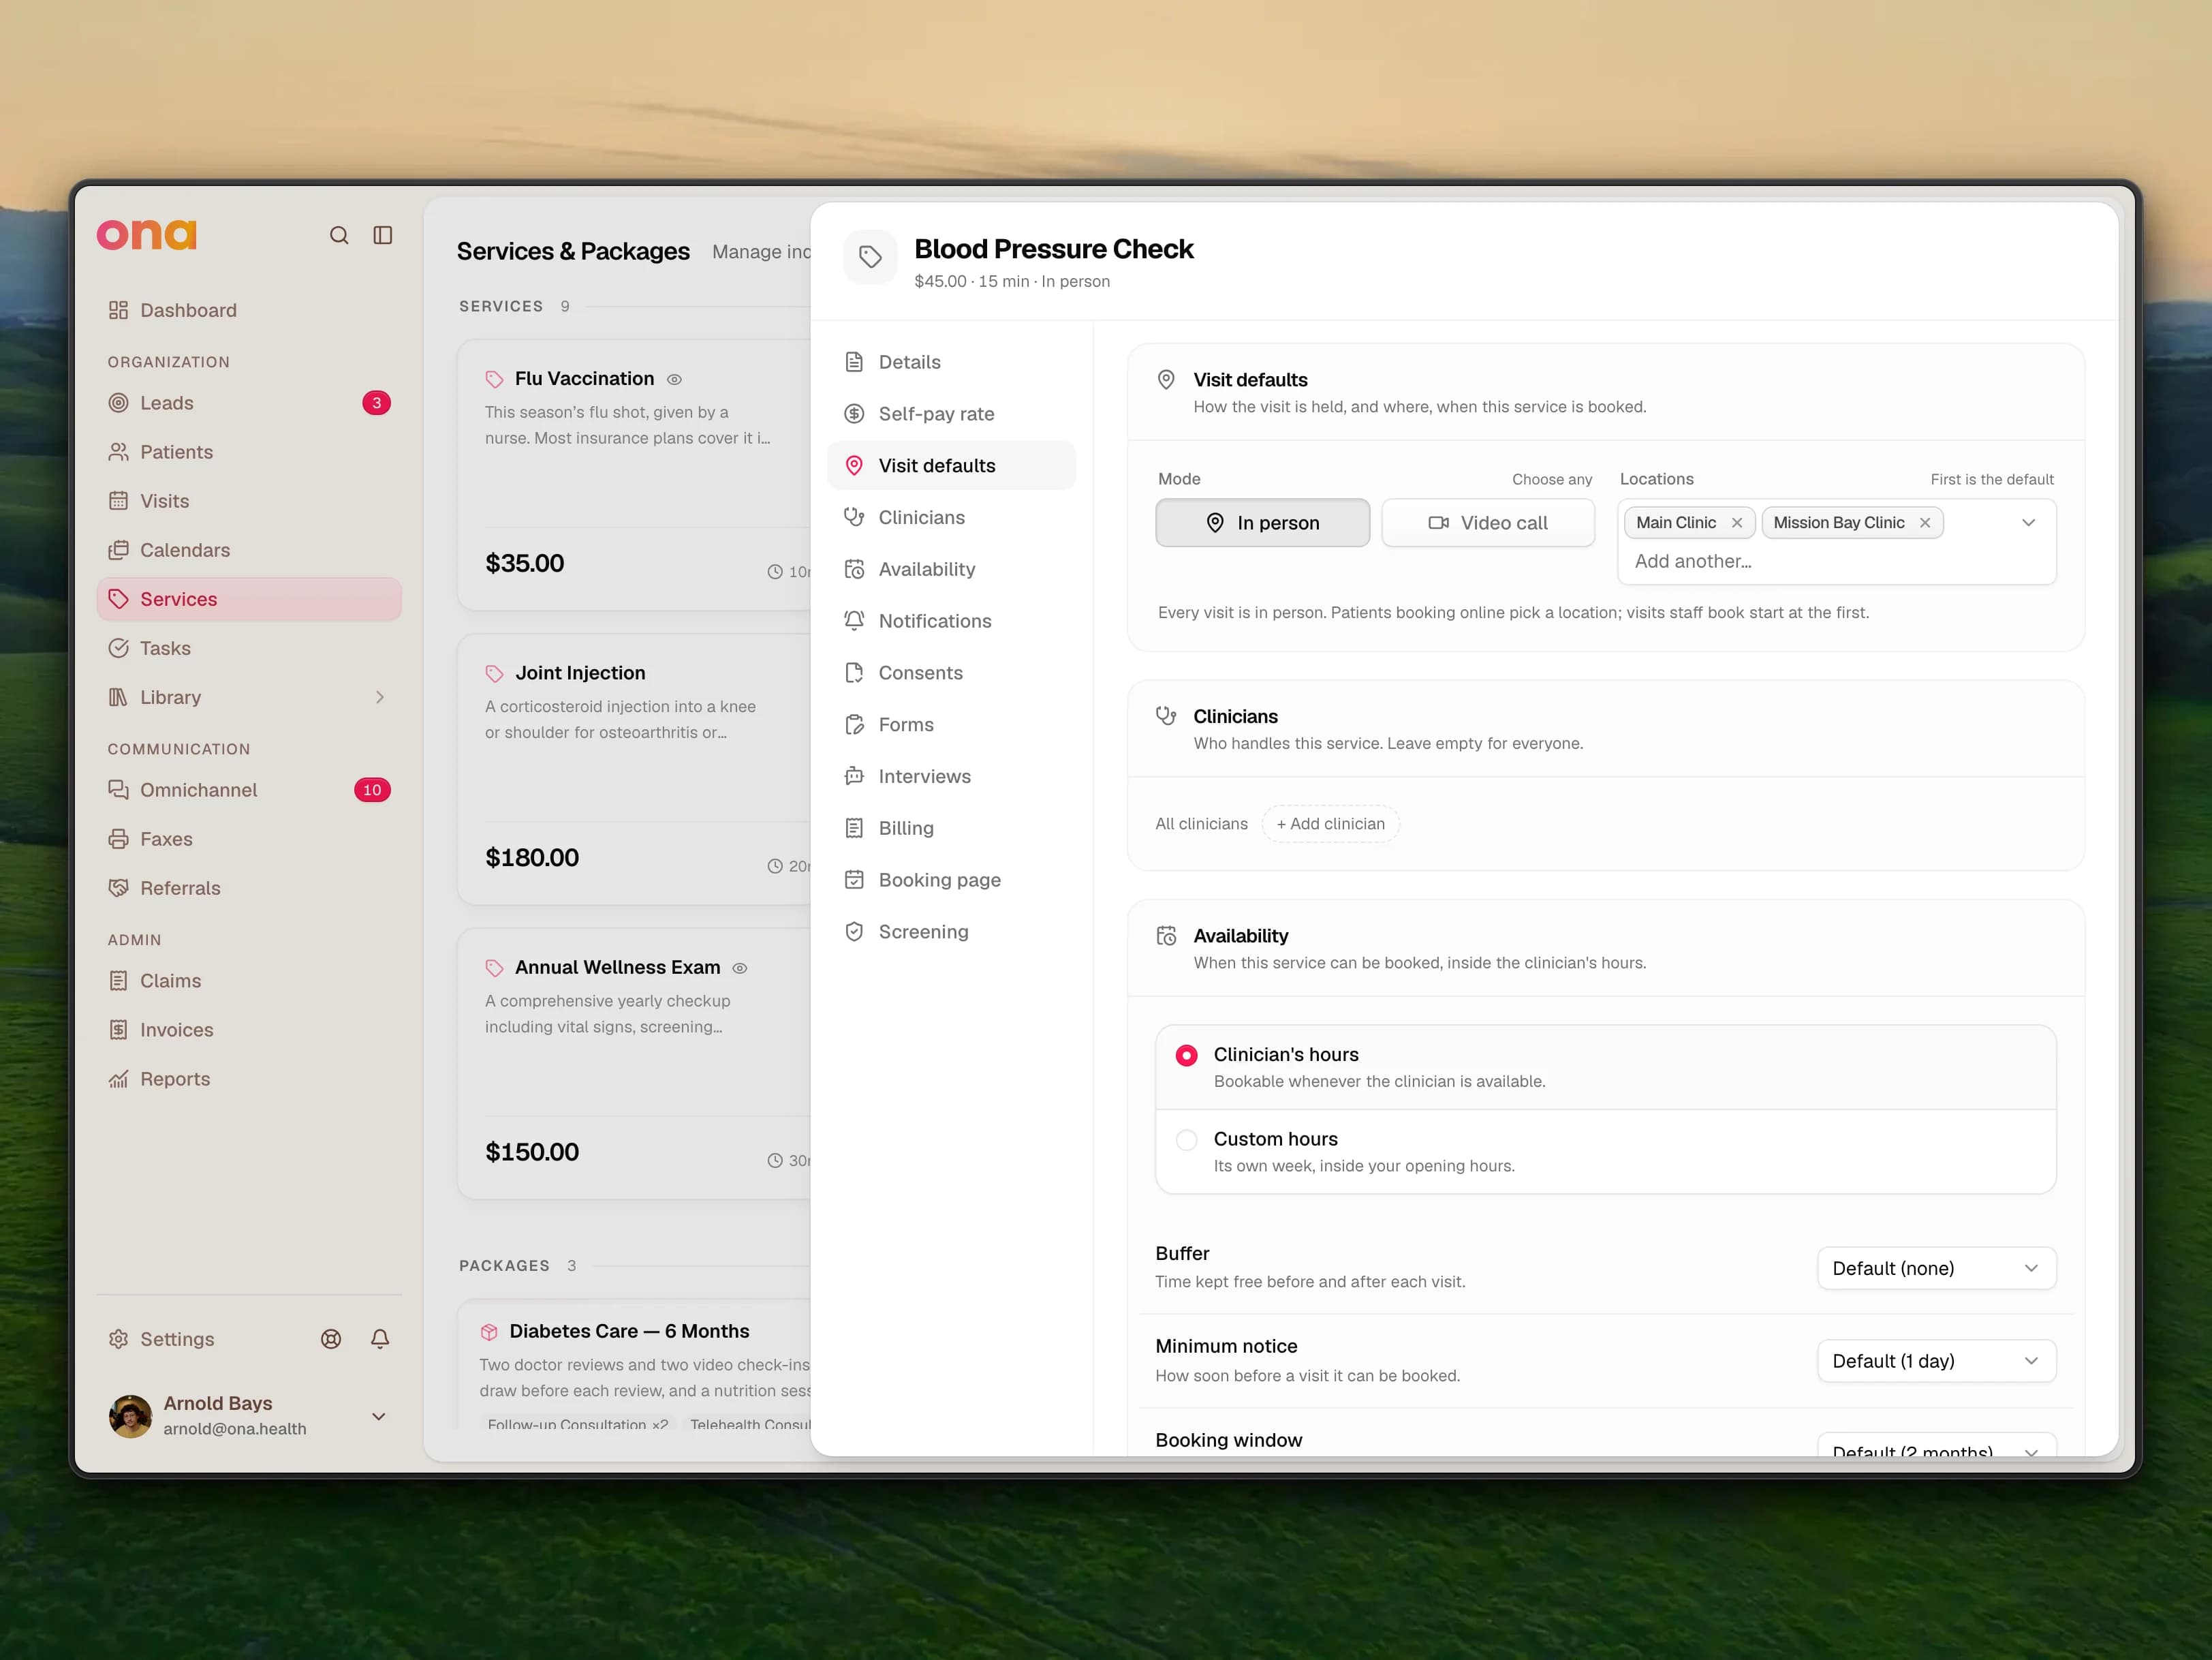Toggle Video call visit mode

(1488, 523)
